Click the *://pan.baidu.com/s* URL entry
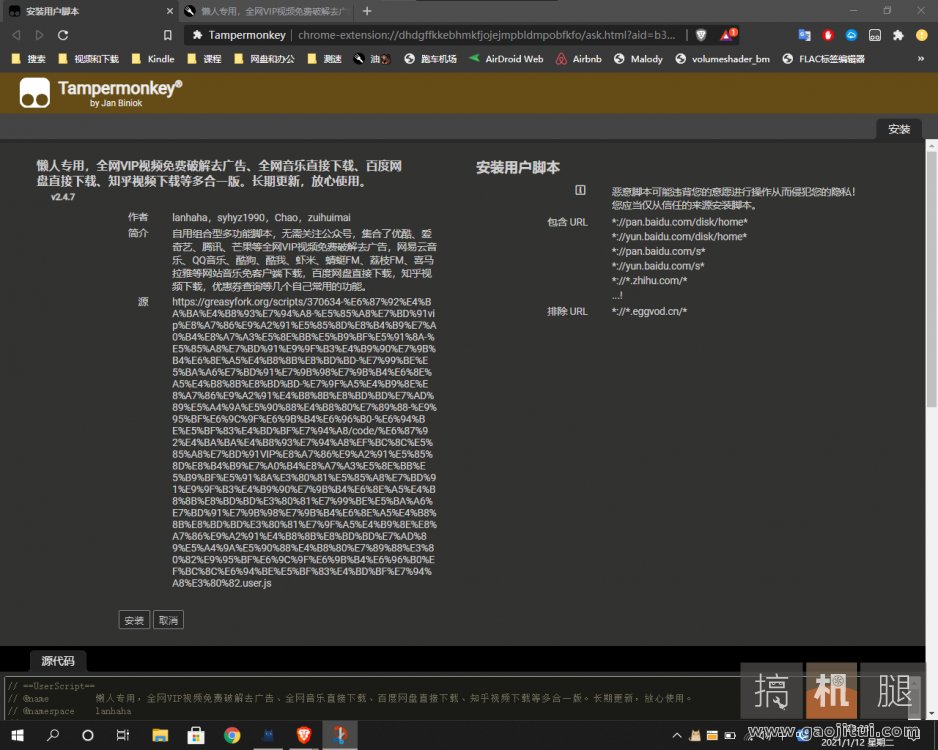This screenshot has height=750, width=938. pyautogui.click(x=659, y=251)
